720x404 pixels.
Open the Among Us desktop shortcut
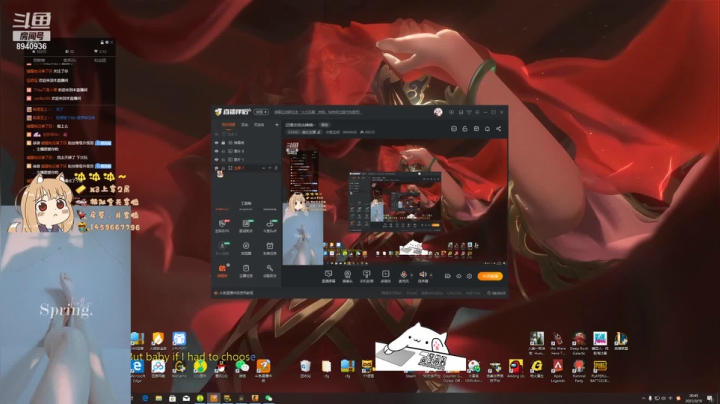[516, 369]
